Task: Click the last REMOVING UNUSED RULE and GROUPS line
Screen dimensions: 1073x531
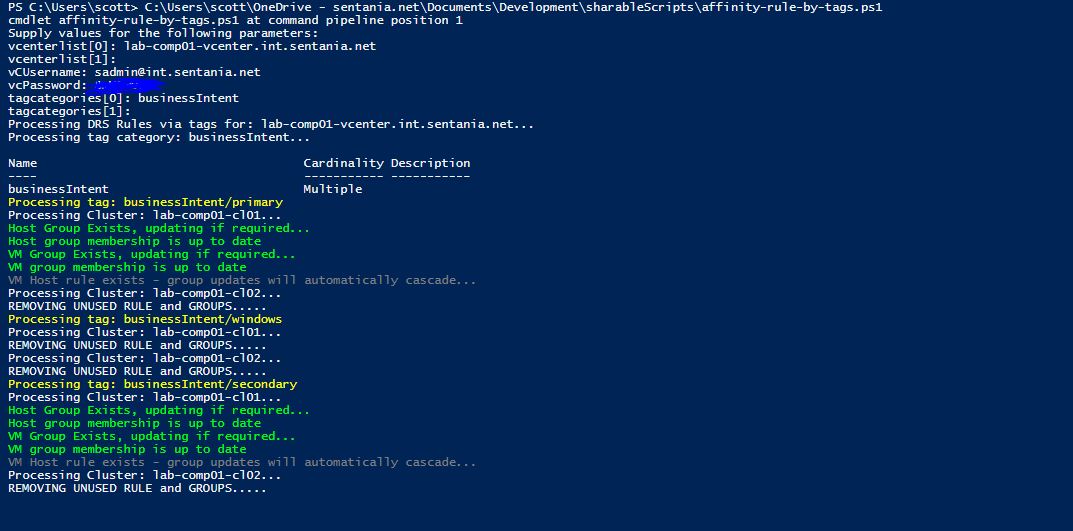Action: coord(137,489)
